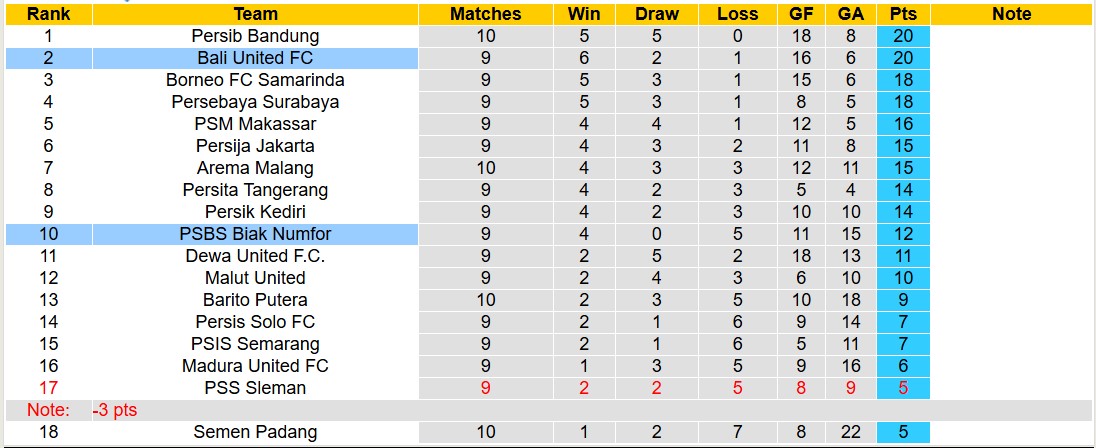Click the Note column header
The height and width of the screenshot is (448, 1096).
[x=1011, y=14]
